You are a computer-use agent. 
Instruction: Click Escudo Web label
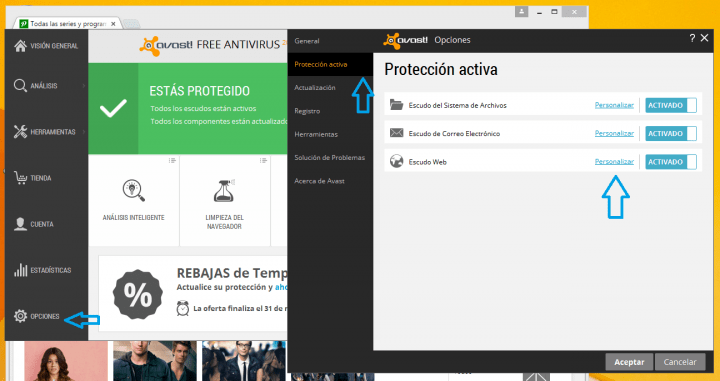[428, 162]
